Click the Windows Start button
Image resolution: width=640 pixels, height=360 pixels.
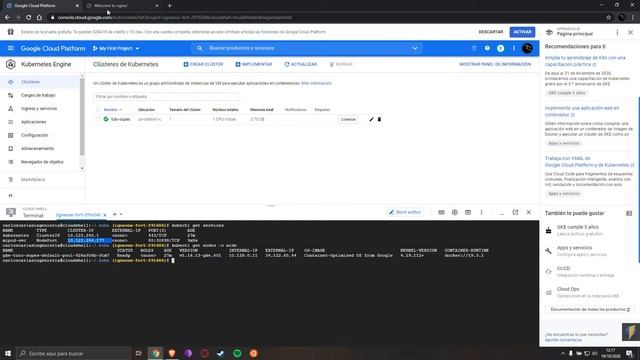point(7,353)
